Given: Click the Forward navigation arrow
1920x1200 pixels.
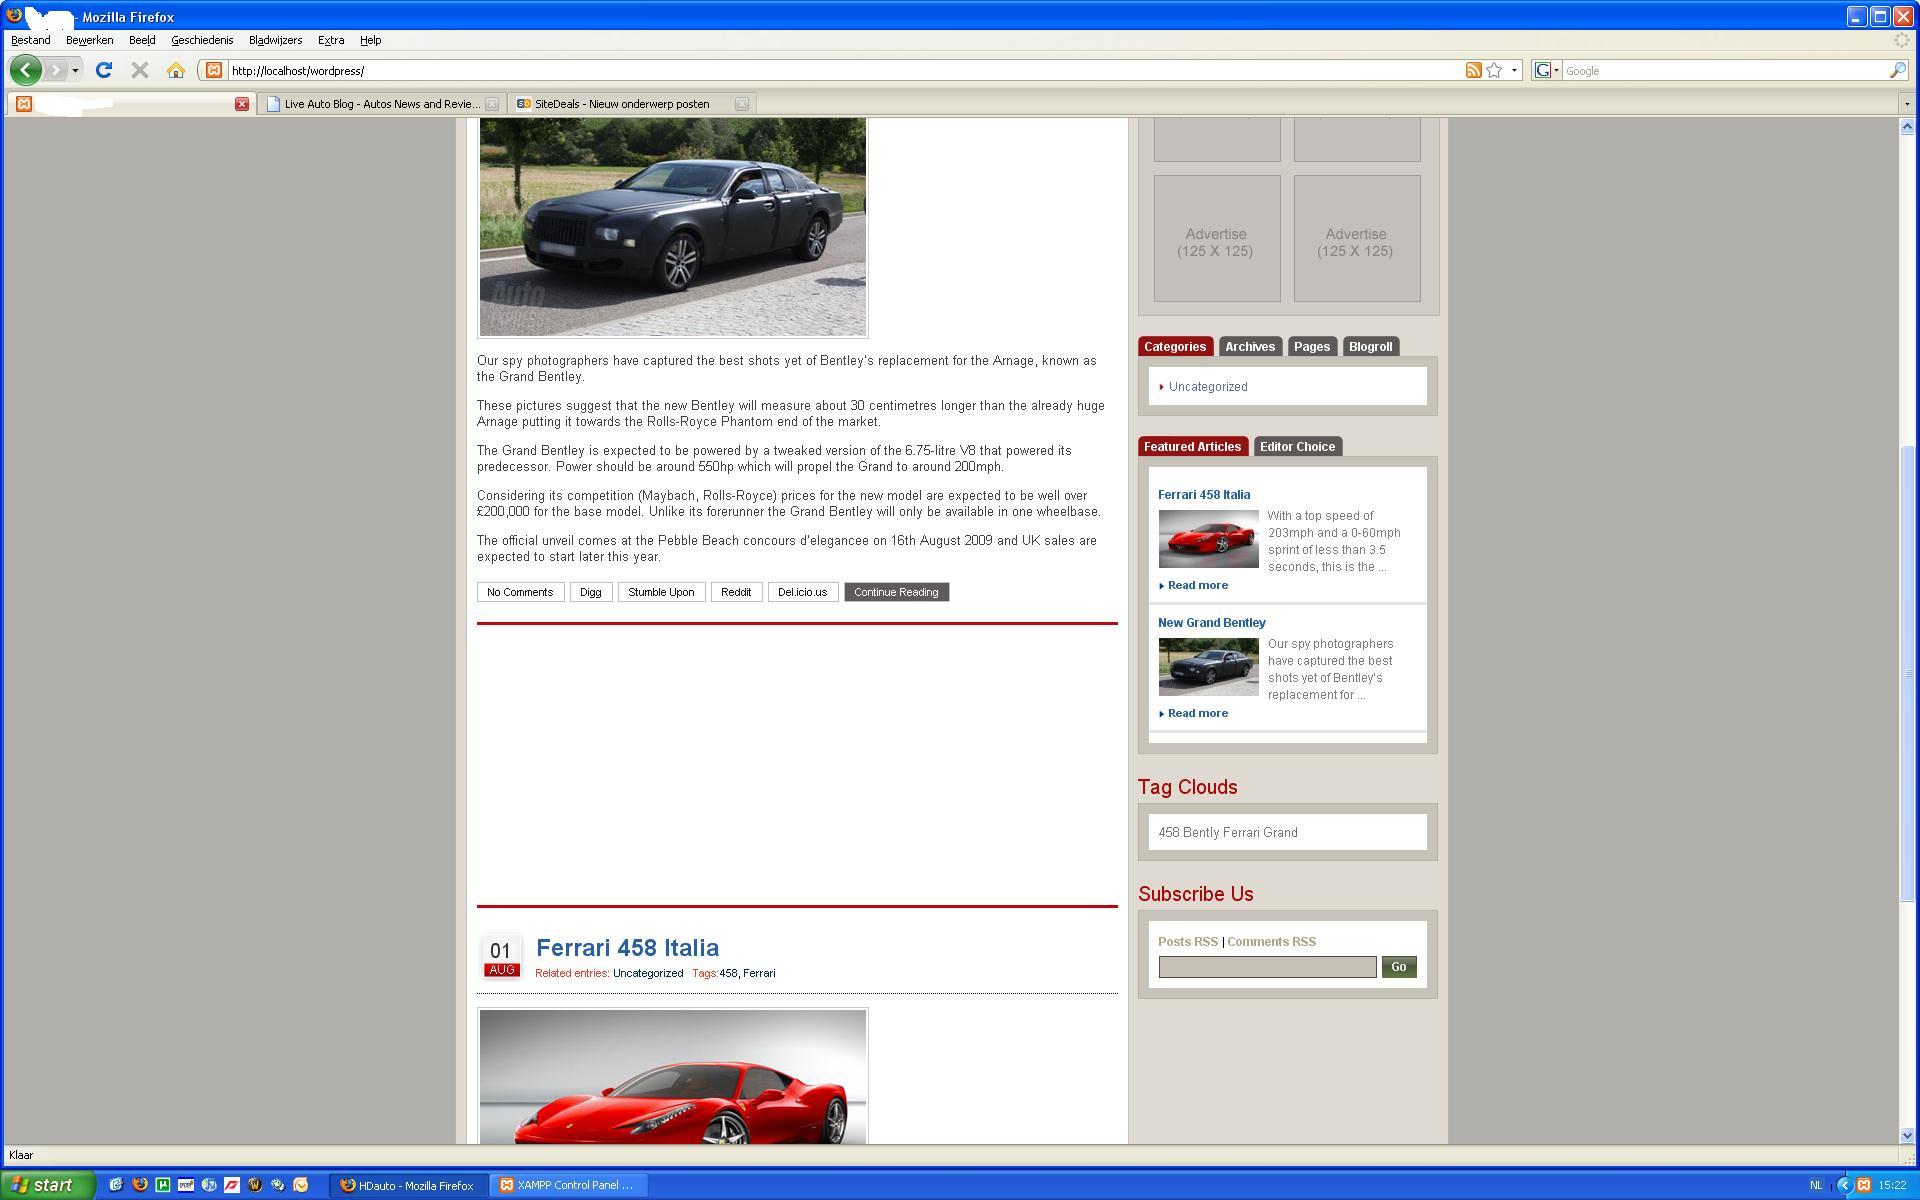Looking at the screenshot, I should click(x=56, y=70).
